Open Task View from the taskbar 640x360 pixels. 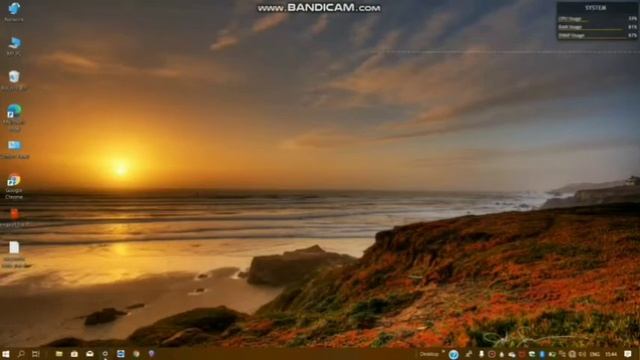click(36, 354)
